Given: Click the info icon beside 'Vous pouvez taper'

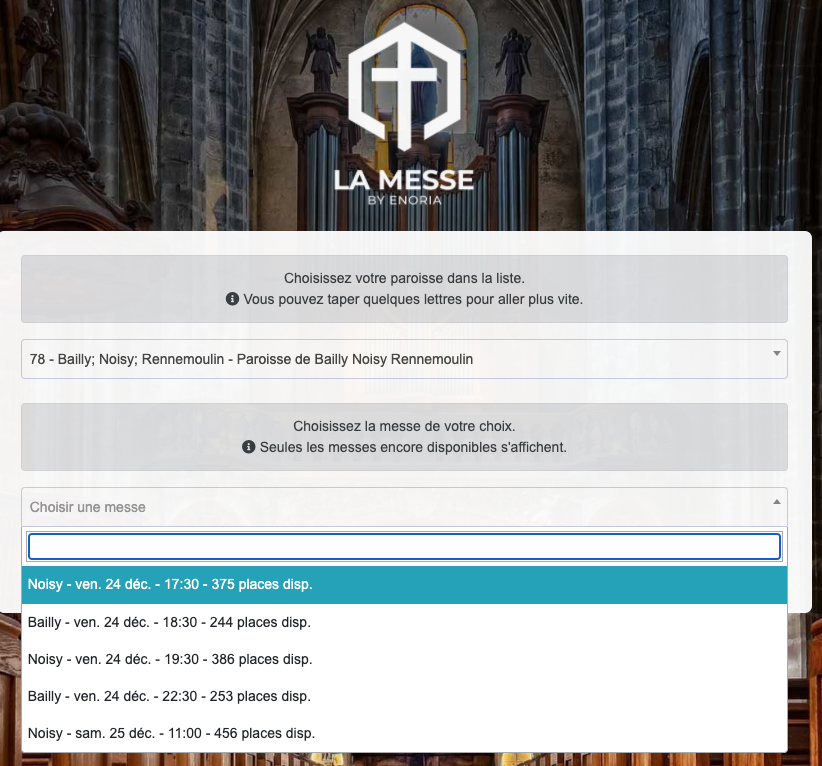Looking at the screenshot, I should [x=232, y=299].
